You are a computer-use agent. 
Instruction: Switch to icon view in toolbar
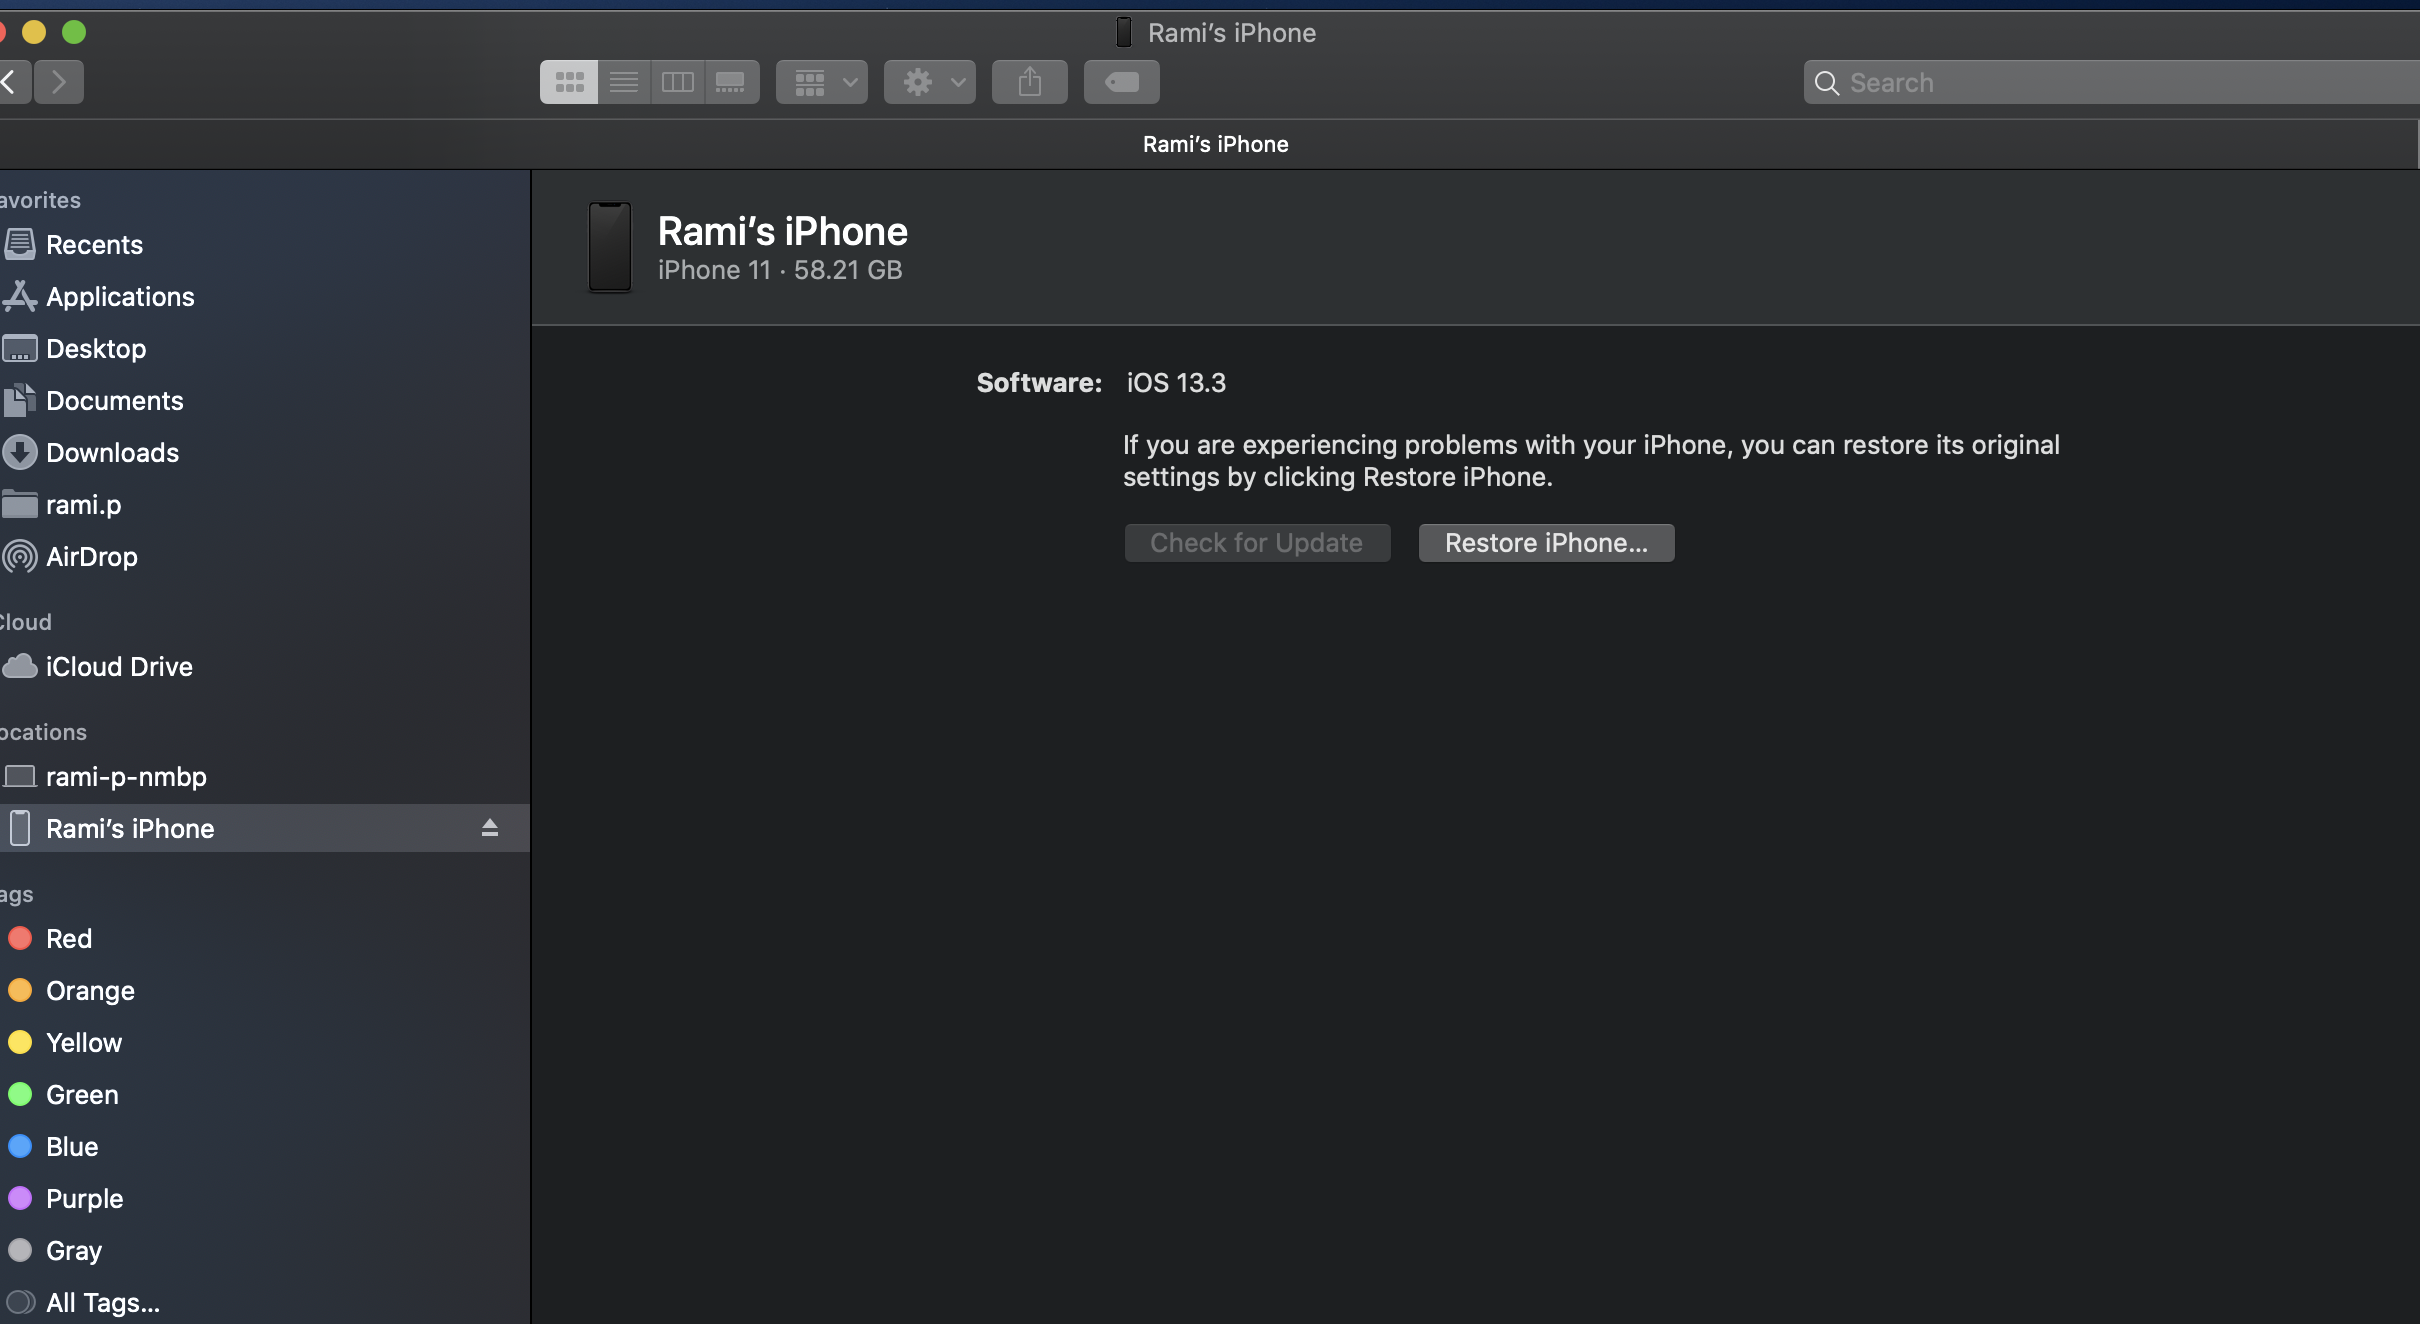click(569, 82)
